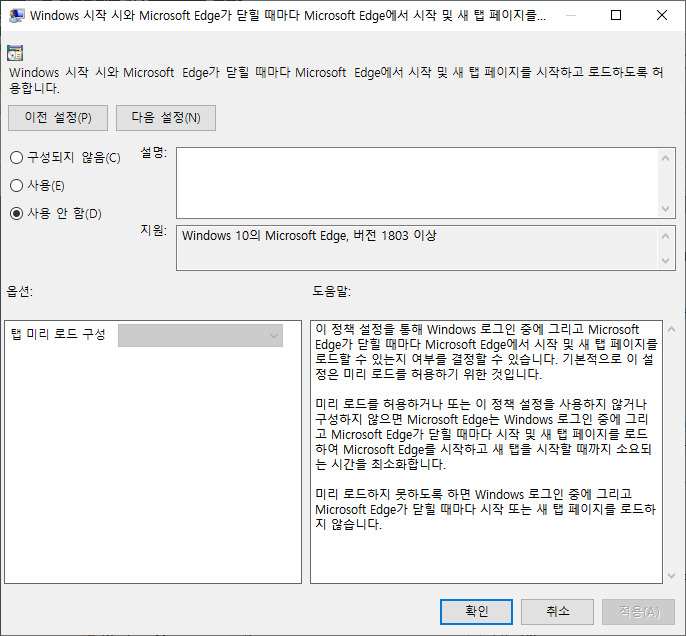The width and height of the screenshot is (686, 636).
Task: Open the 탭 미리 로드 구성 dropdown
Action: [200, 335]
